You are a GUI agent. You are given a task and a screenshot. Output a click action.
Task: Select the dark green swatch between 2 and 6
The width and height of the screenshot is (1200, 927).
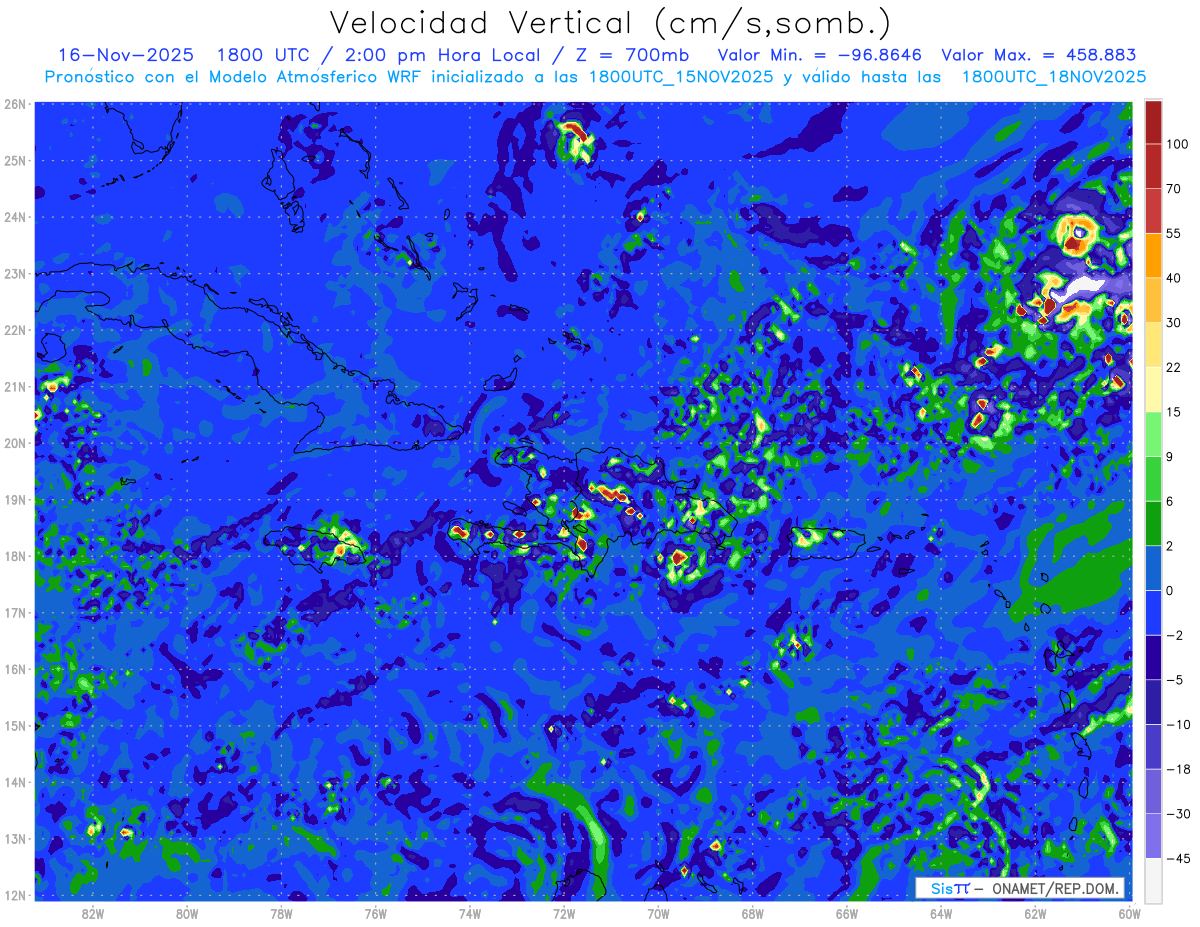(1153, 523)
